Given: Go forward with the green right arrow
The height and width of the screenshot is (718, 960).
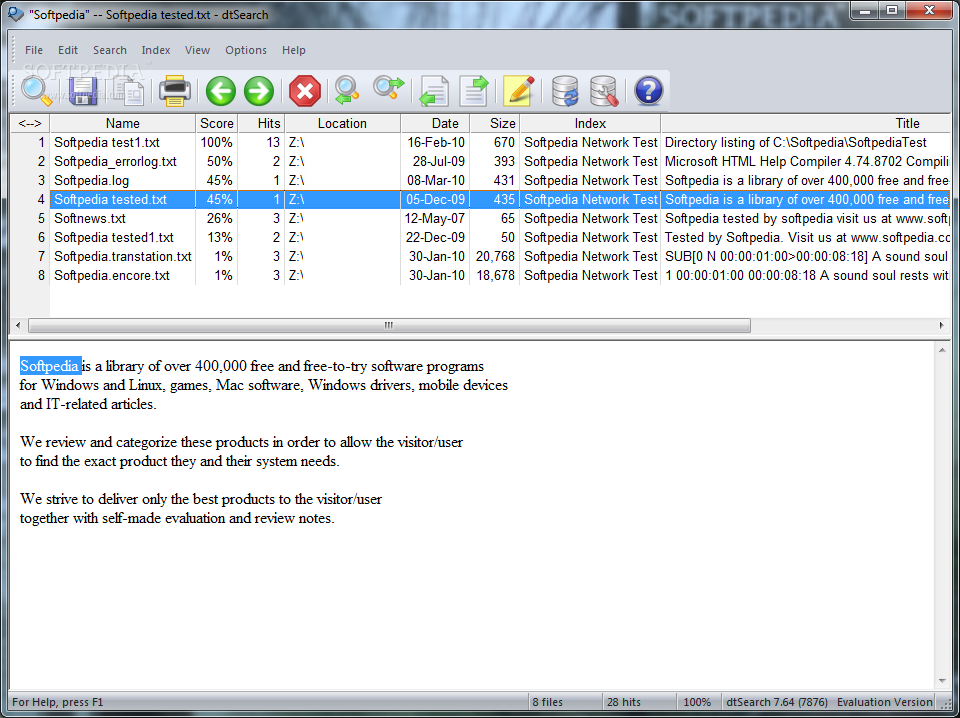Looking at the screenshot, I should (259, 91).
